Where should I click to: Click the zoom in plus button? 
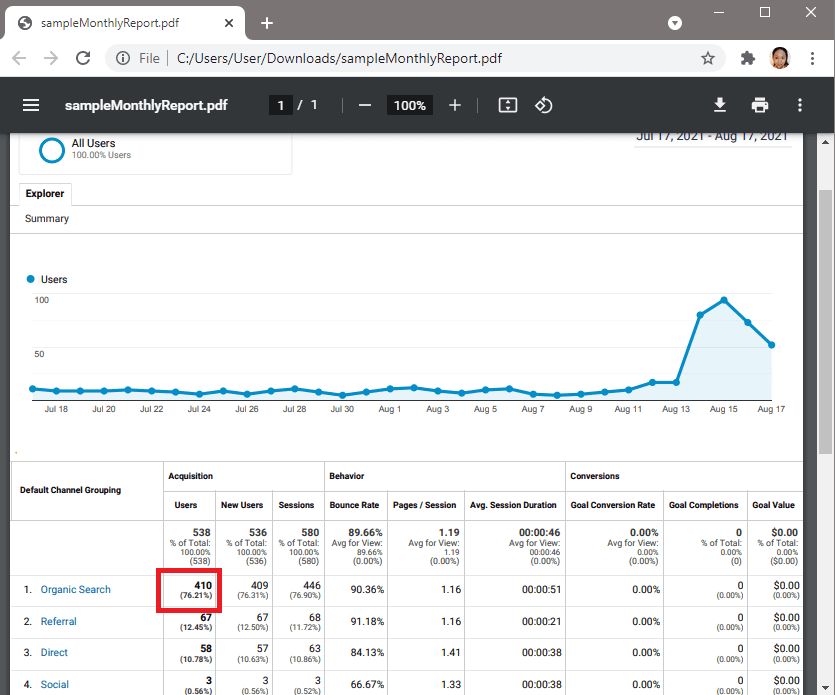point(455,105)
